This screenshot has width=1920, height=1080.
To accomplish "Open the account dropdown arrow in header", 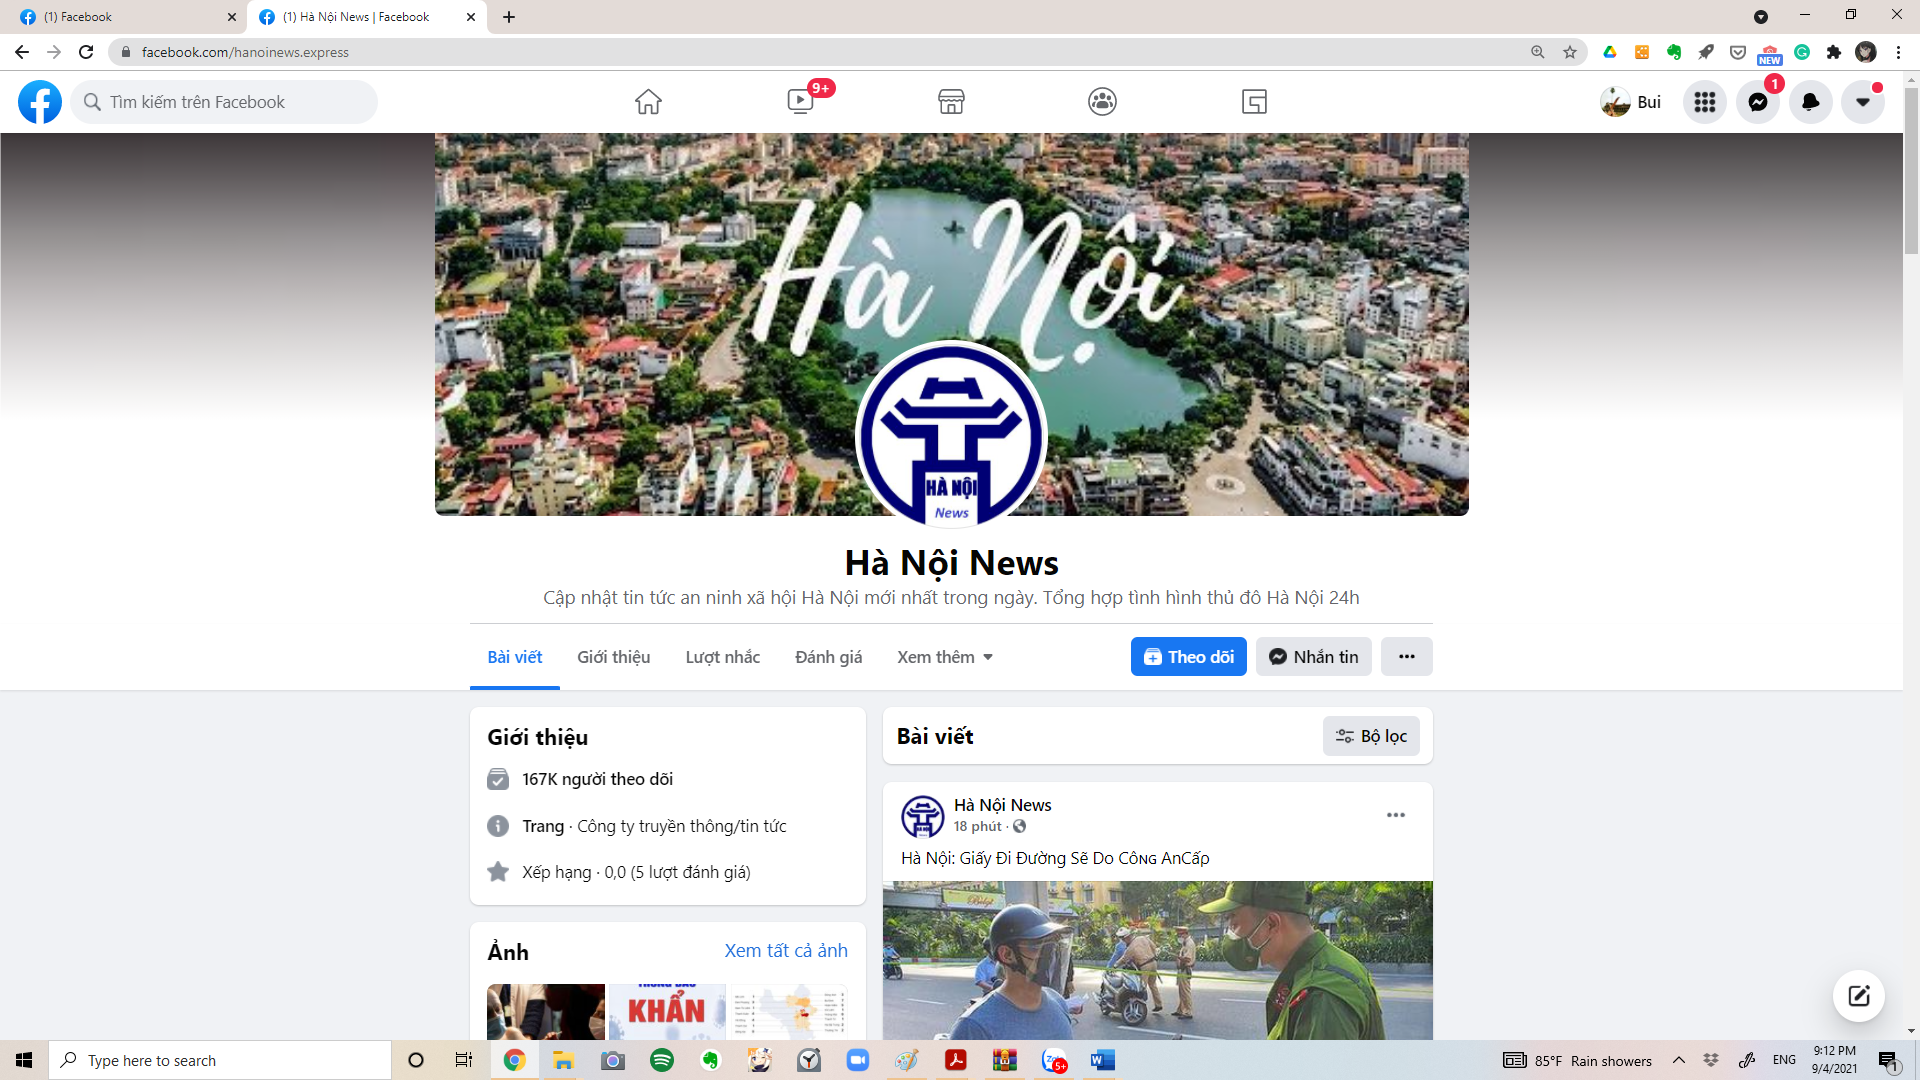I will point(1863,102).
